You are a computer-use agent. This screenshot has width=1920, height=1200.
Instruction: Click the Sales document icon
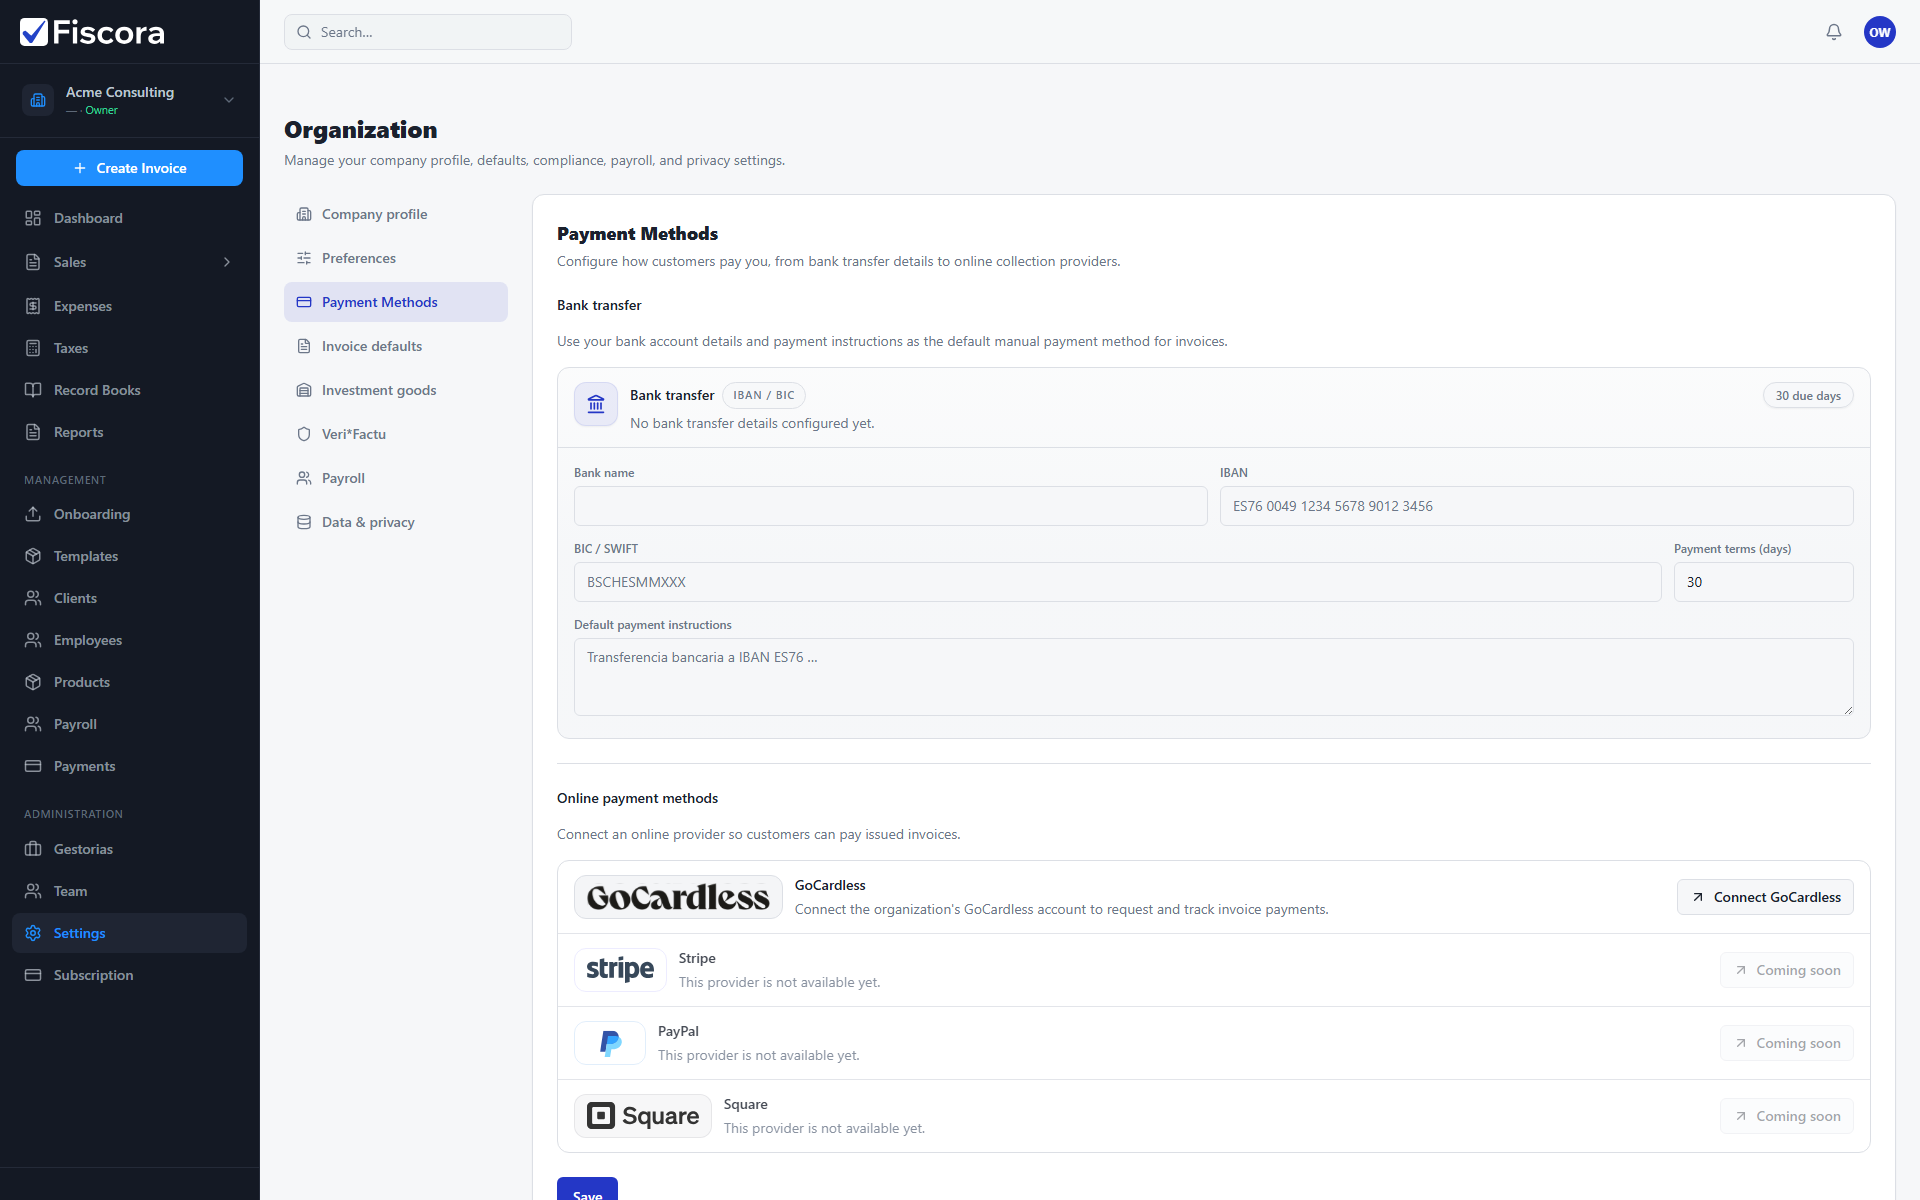[x=33, y=262]
